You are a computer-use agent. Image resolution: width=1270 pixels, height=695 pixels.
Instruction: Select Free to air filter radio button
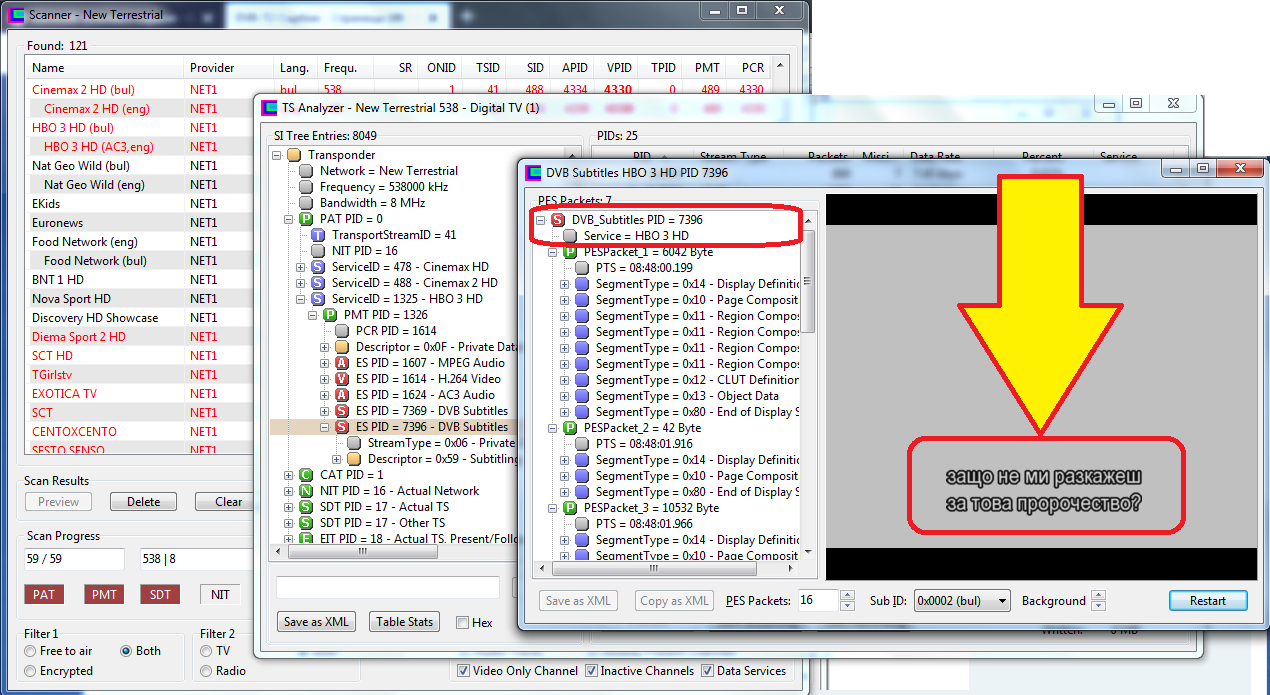pos(31,651)
